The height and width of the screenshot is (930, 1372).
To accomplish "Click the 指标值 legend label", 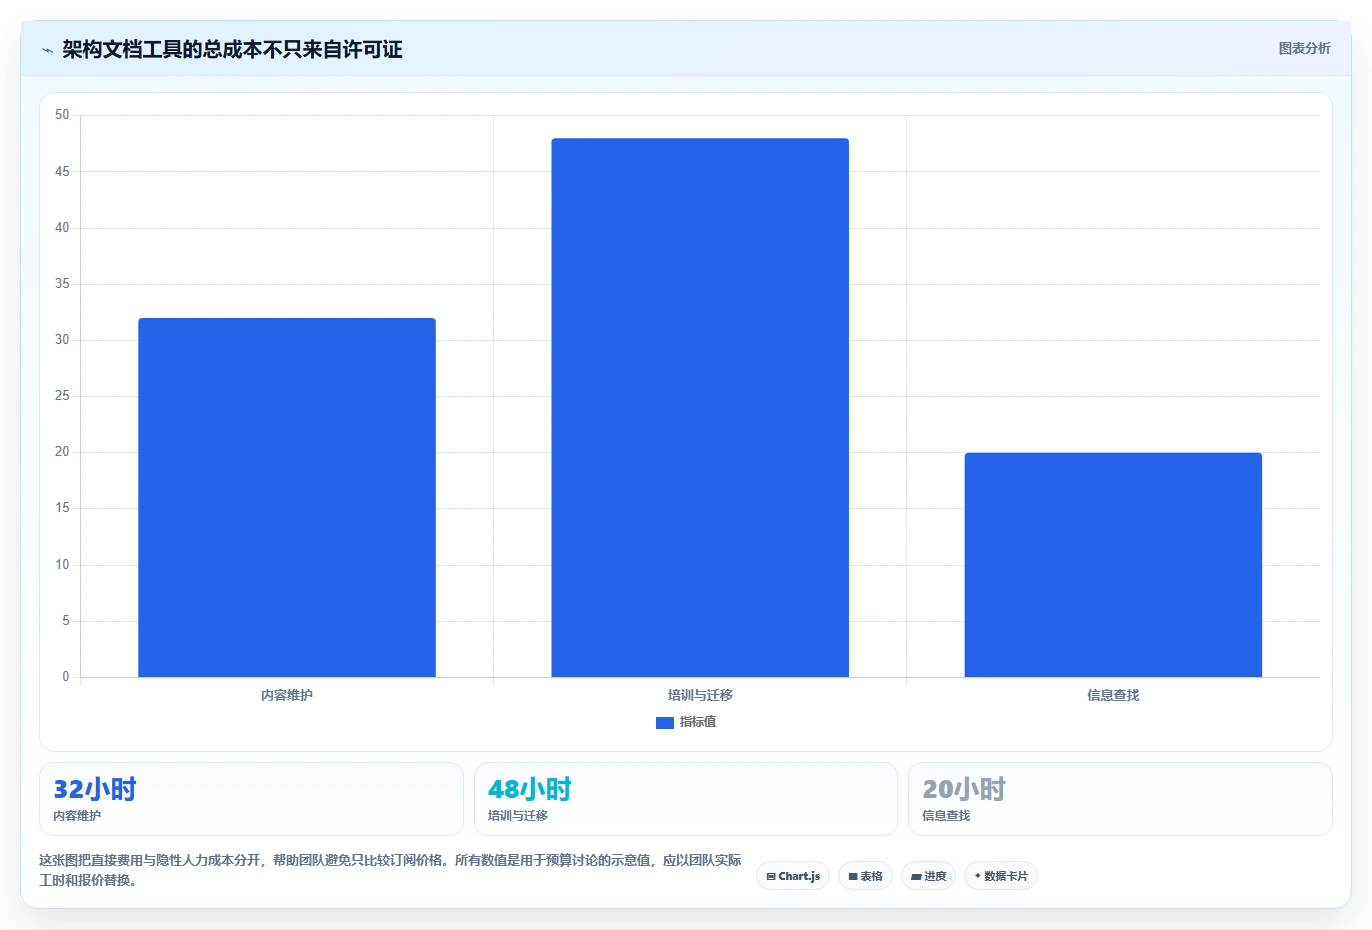I will pos(698,722).
